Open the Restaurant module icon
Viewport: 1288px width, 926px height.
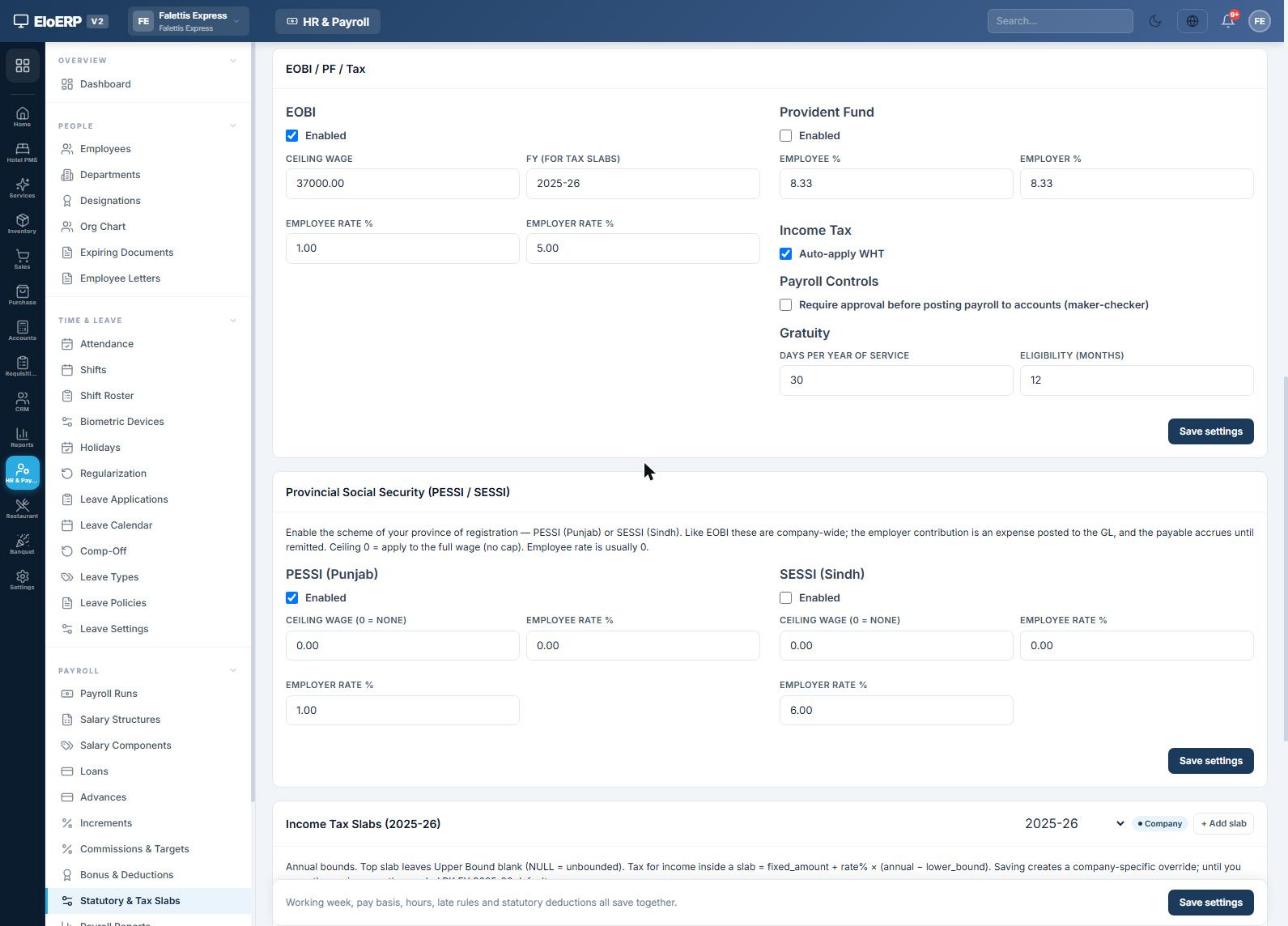pyautogui.click(x=22, y=509)
